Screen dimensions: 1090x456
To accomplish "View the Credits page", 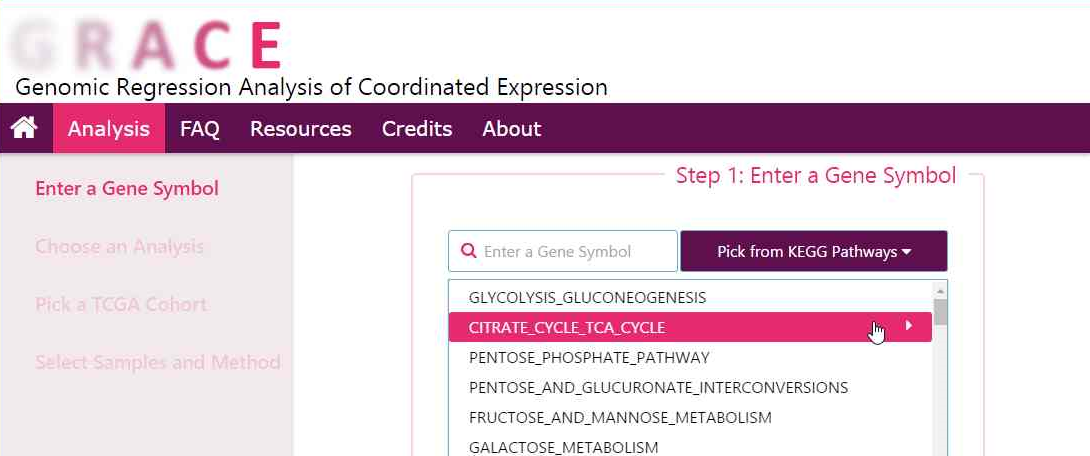I will tap(417, 129).
